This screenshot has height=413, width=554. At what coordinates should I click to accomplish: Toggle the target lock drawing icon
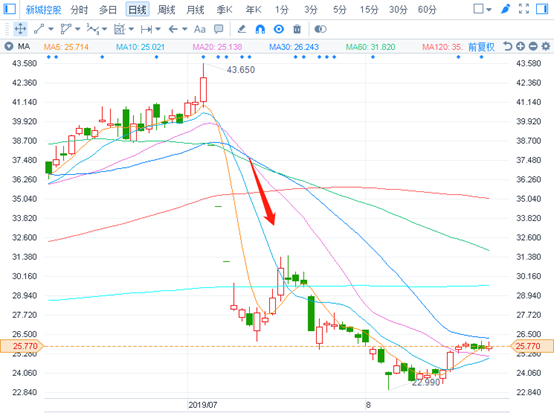point(279,29)
